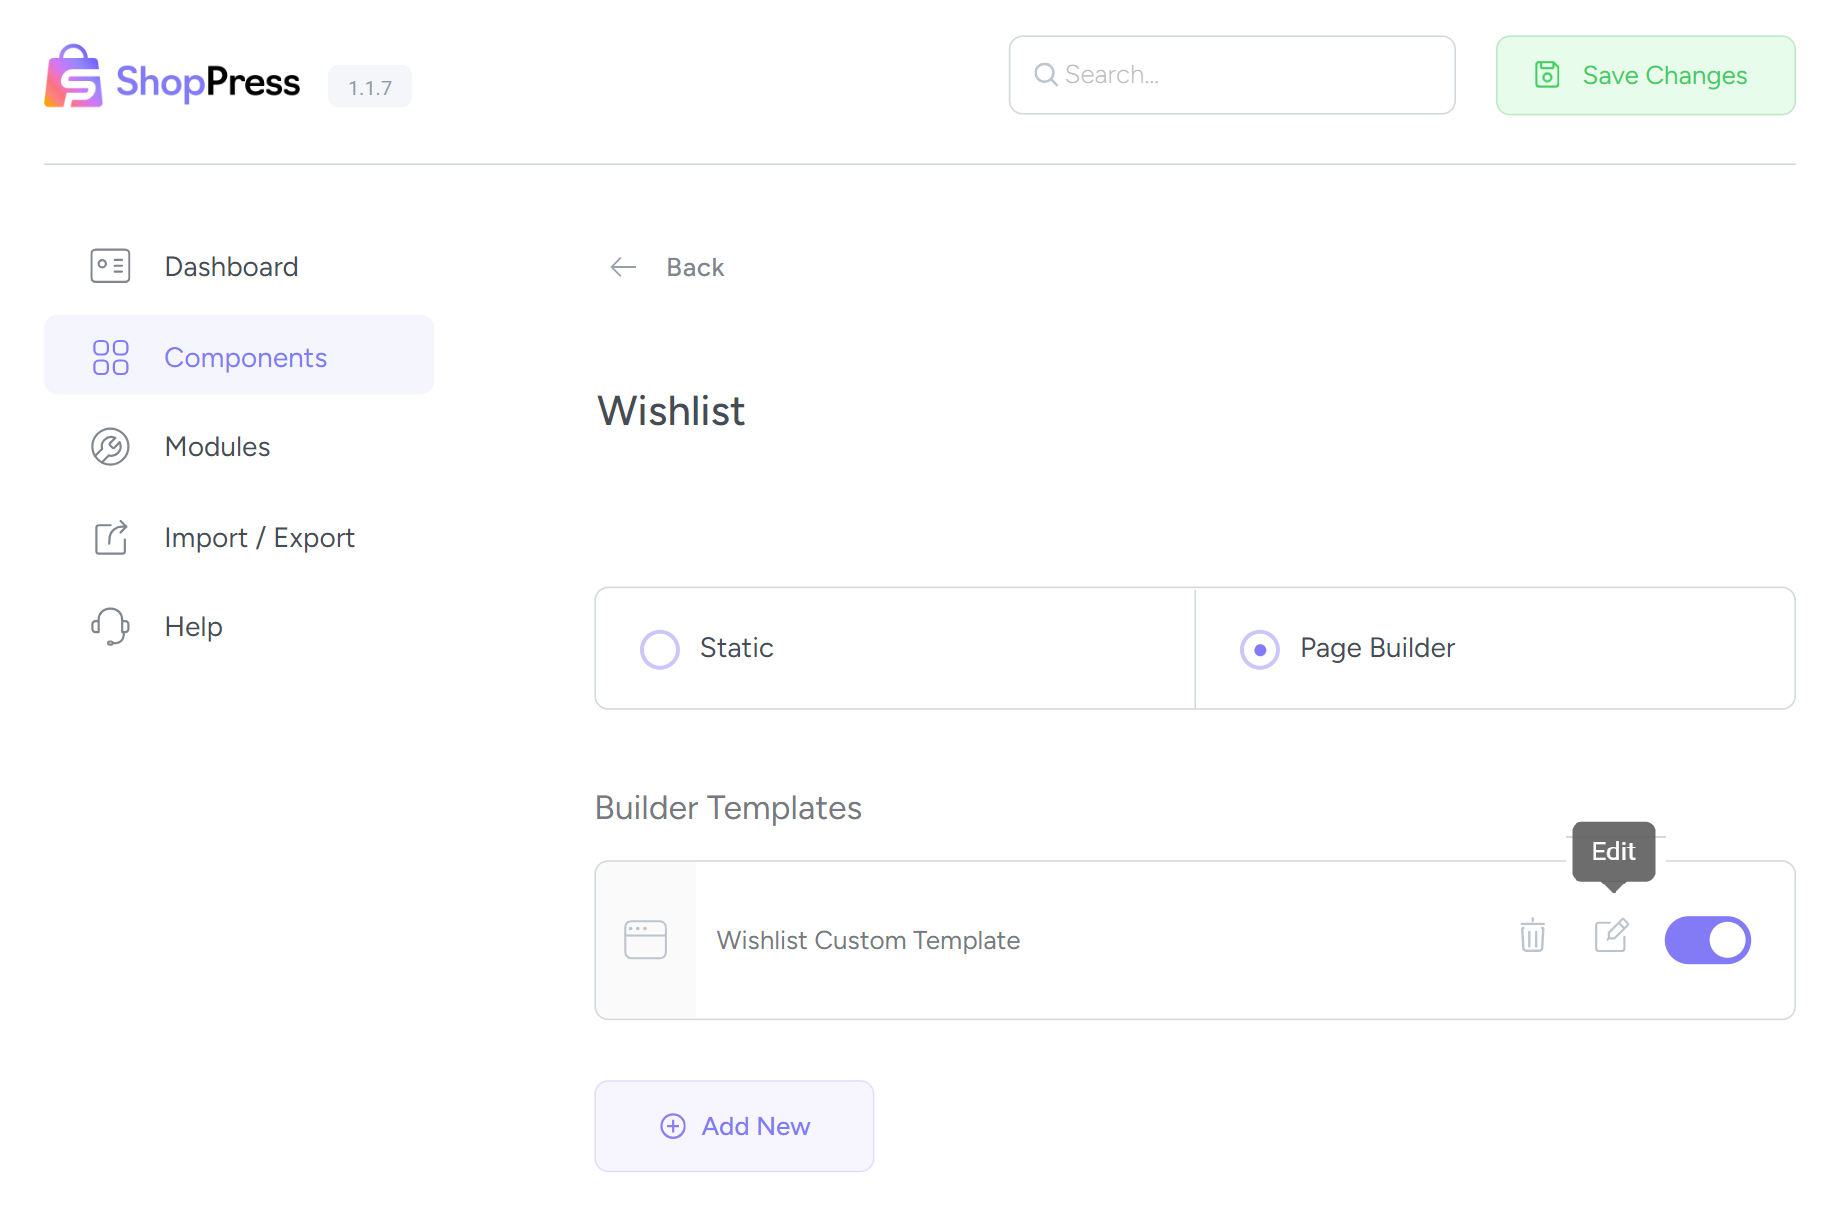The image size is (1837, 1206).
Task: Click the Save Changes button
Action: (x=1644, y=74)
